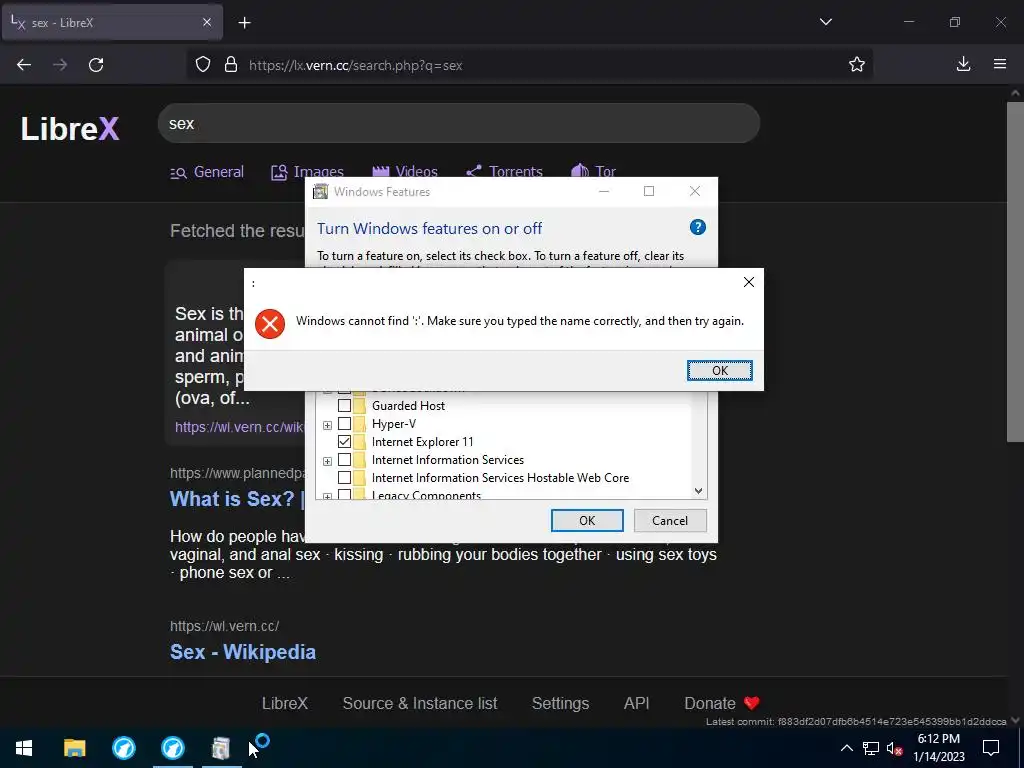Switch to General search tab
1024x768 pixels.
(x=207, y=172)
